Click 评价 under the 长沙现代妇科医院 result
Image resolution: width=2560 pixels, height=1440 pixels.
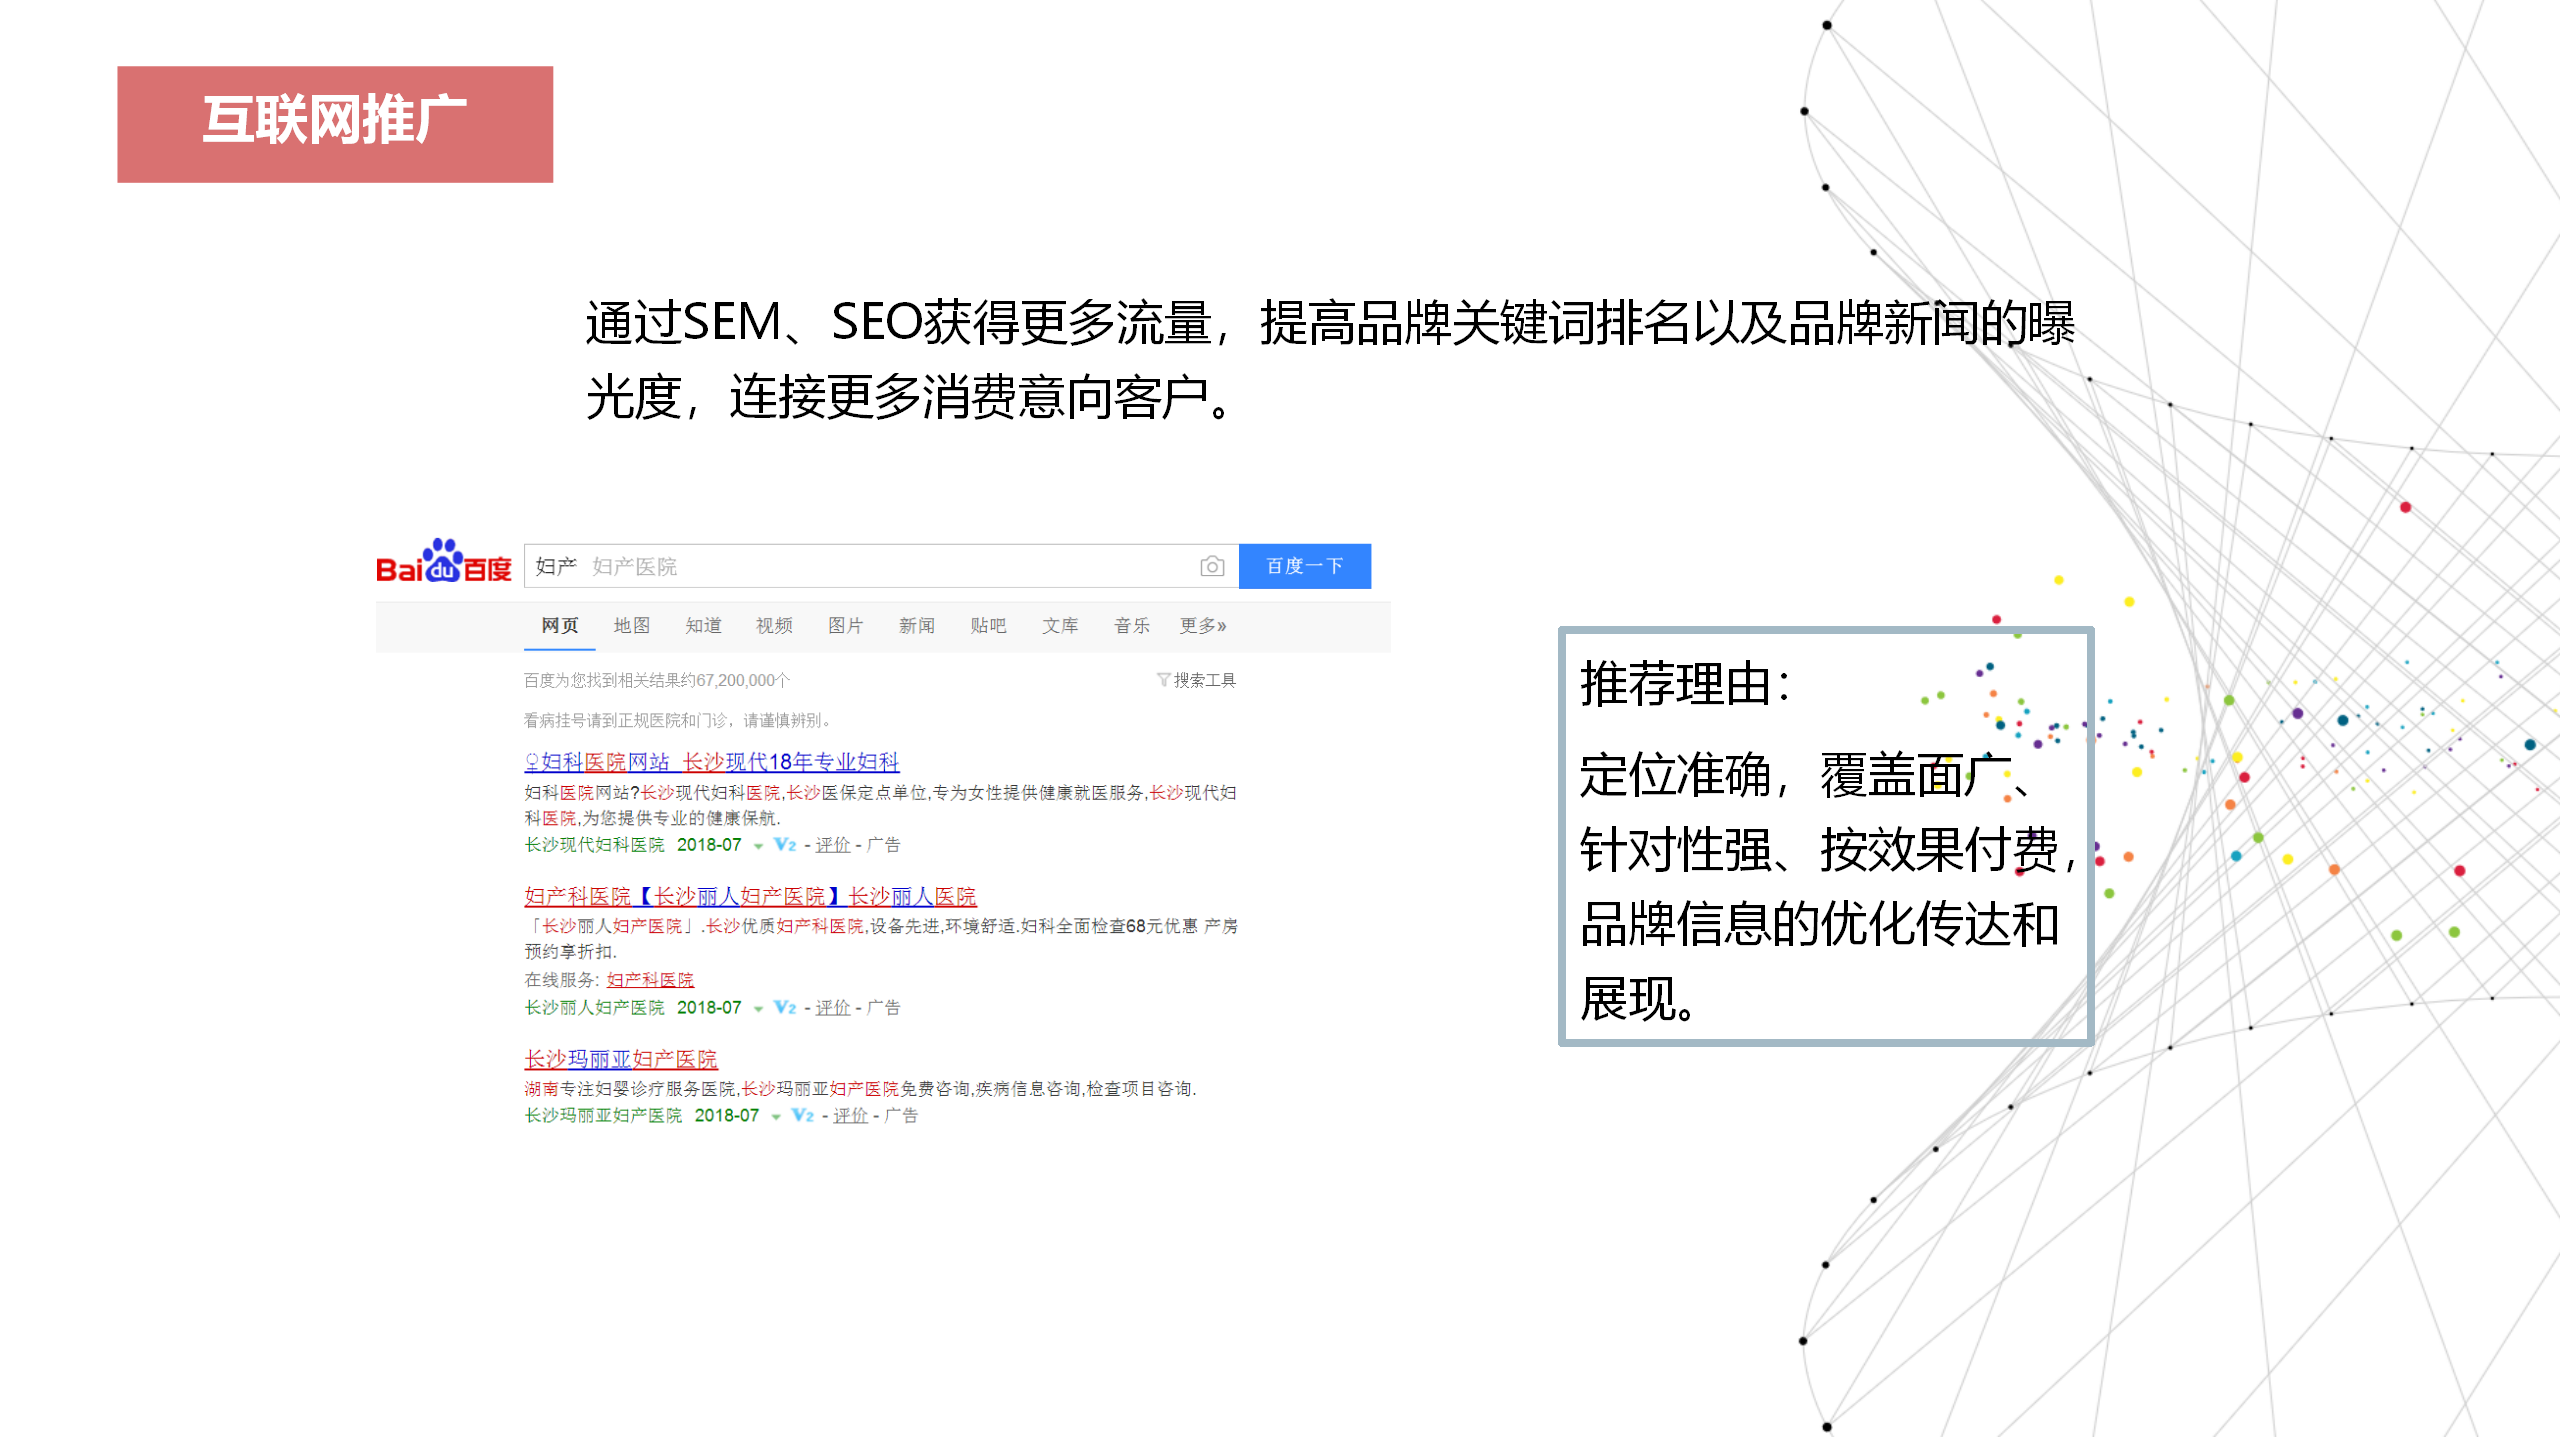point(833,845)
